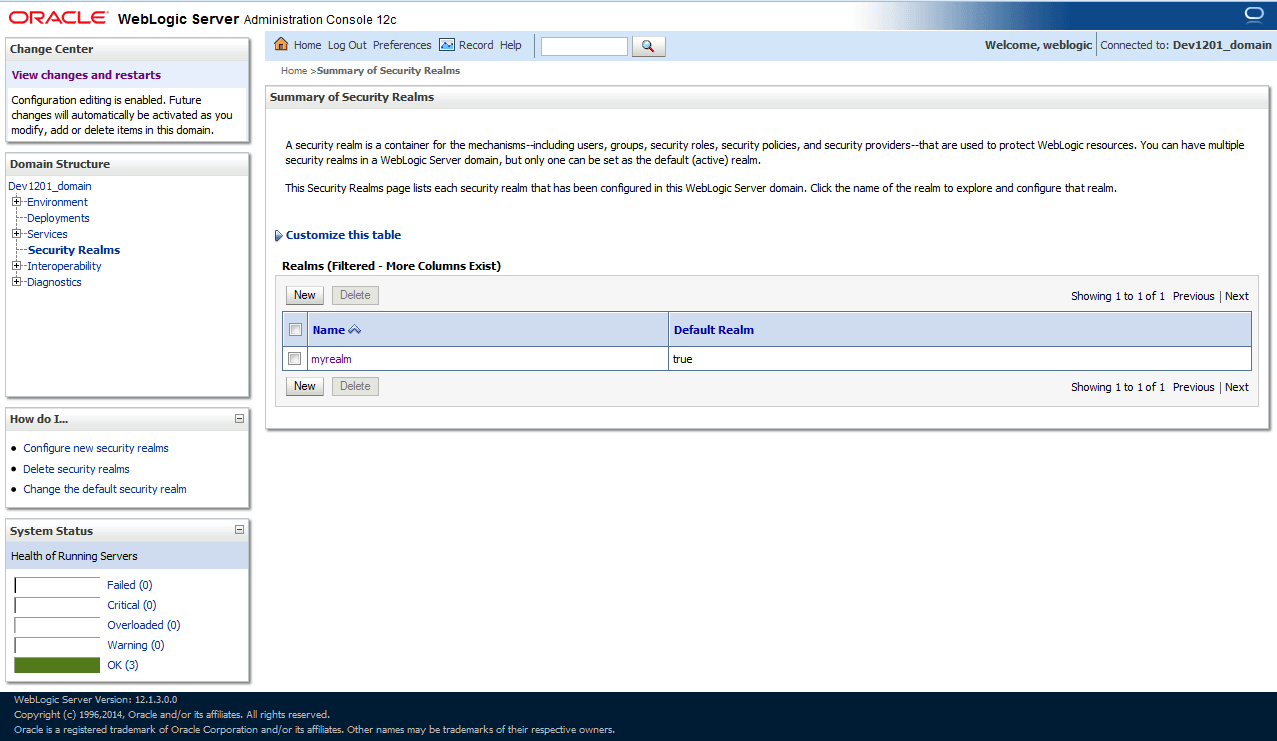Screen dimensions: 1277x741
Task: Click the magnifier search button
Action: tap(648, 46)
